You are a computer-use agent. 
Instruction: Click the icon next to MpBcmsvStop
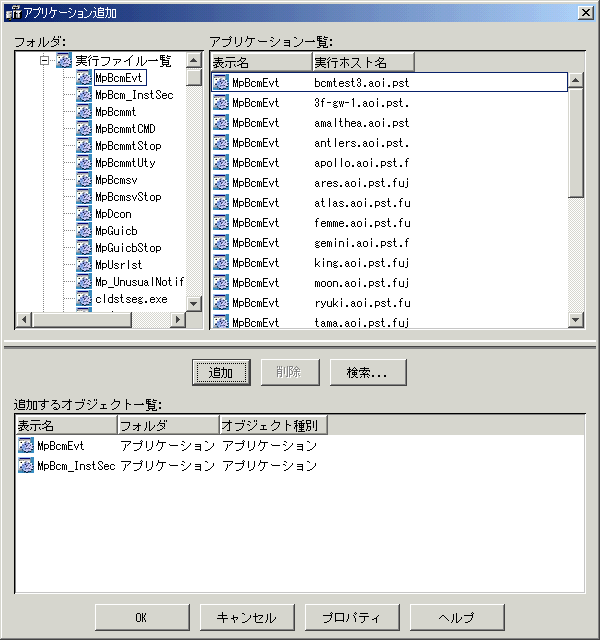click(84, 197)
